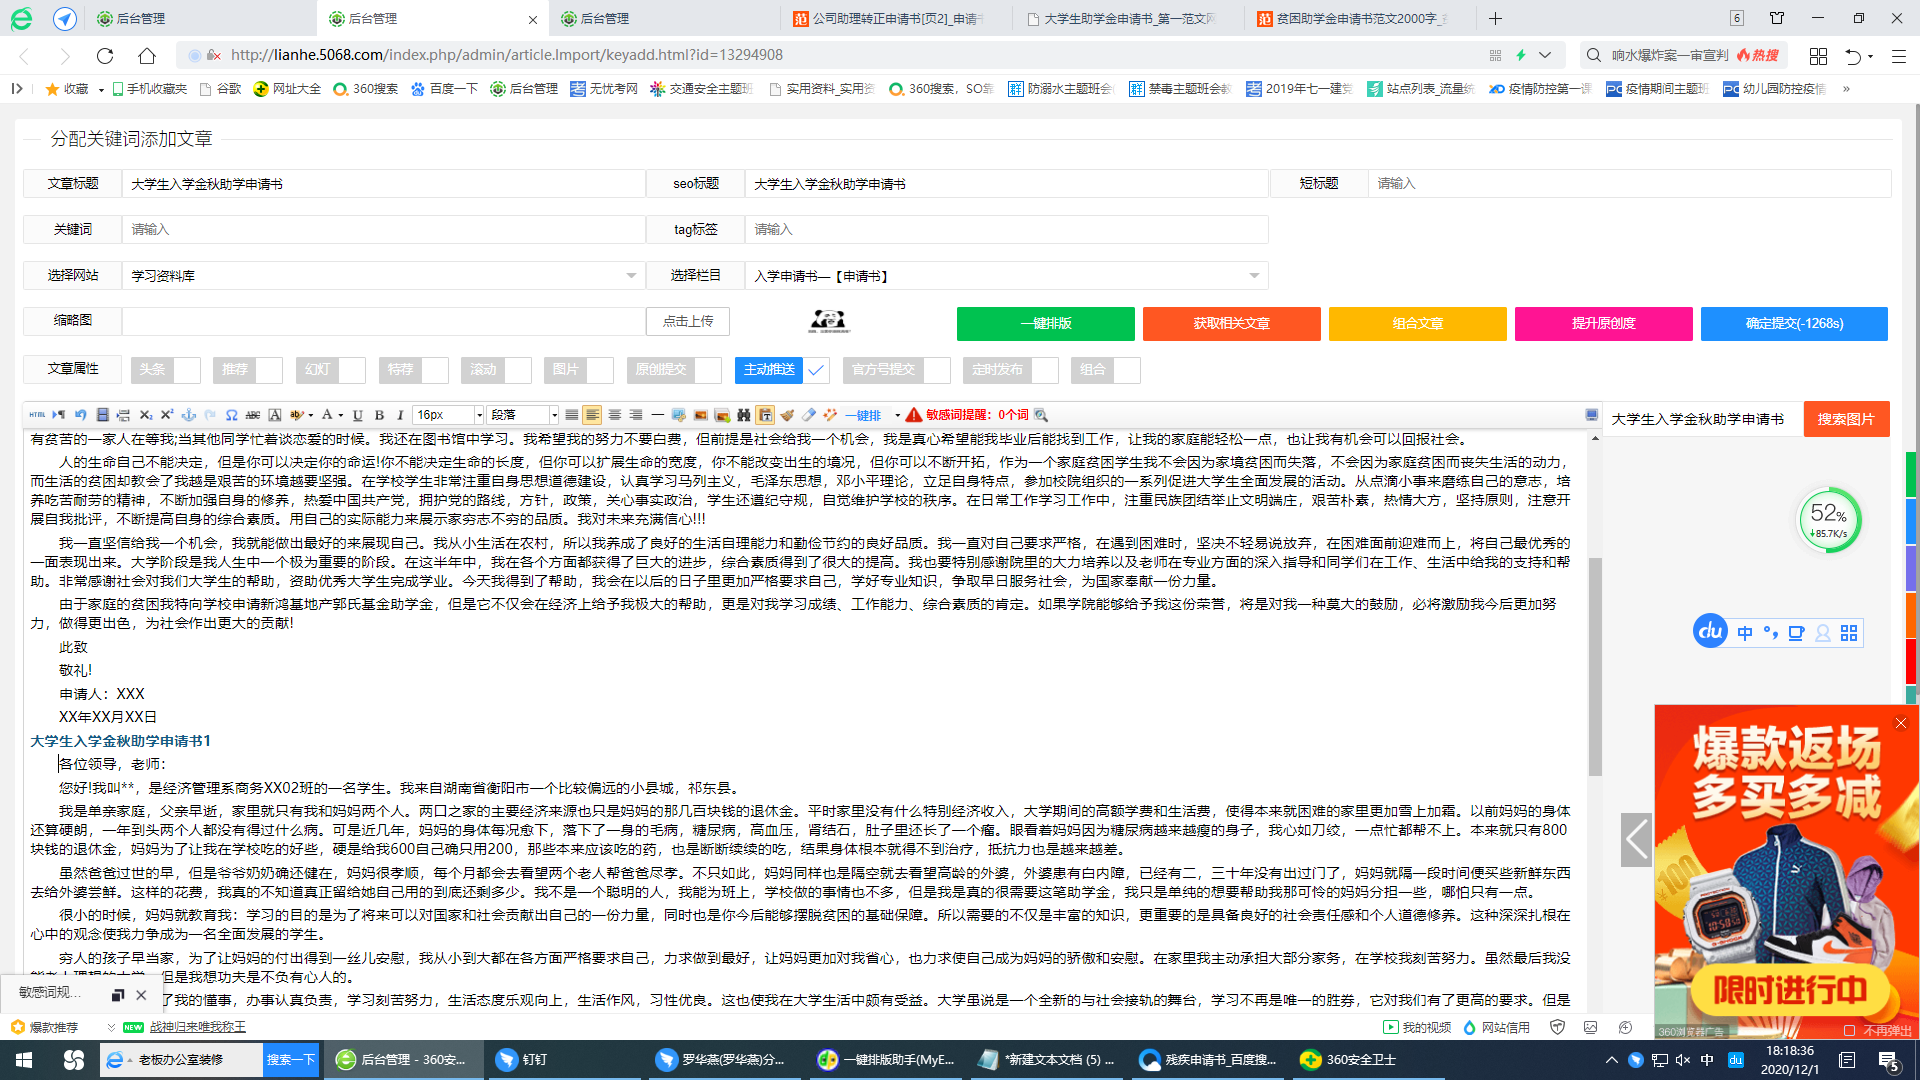
Task: Enable the 头条 toggle
Action: 183,369
